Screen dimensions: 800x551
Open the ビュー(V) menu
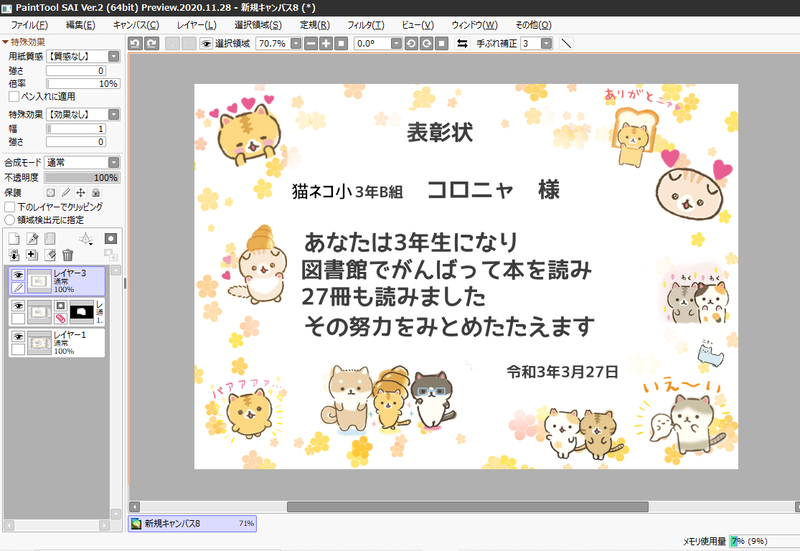pos(417,25)
